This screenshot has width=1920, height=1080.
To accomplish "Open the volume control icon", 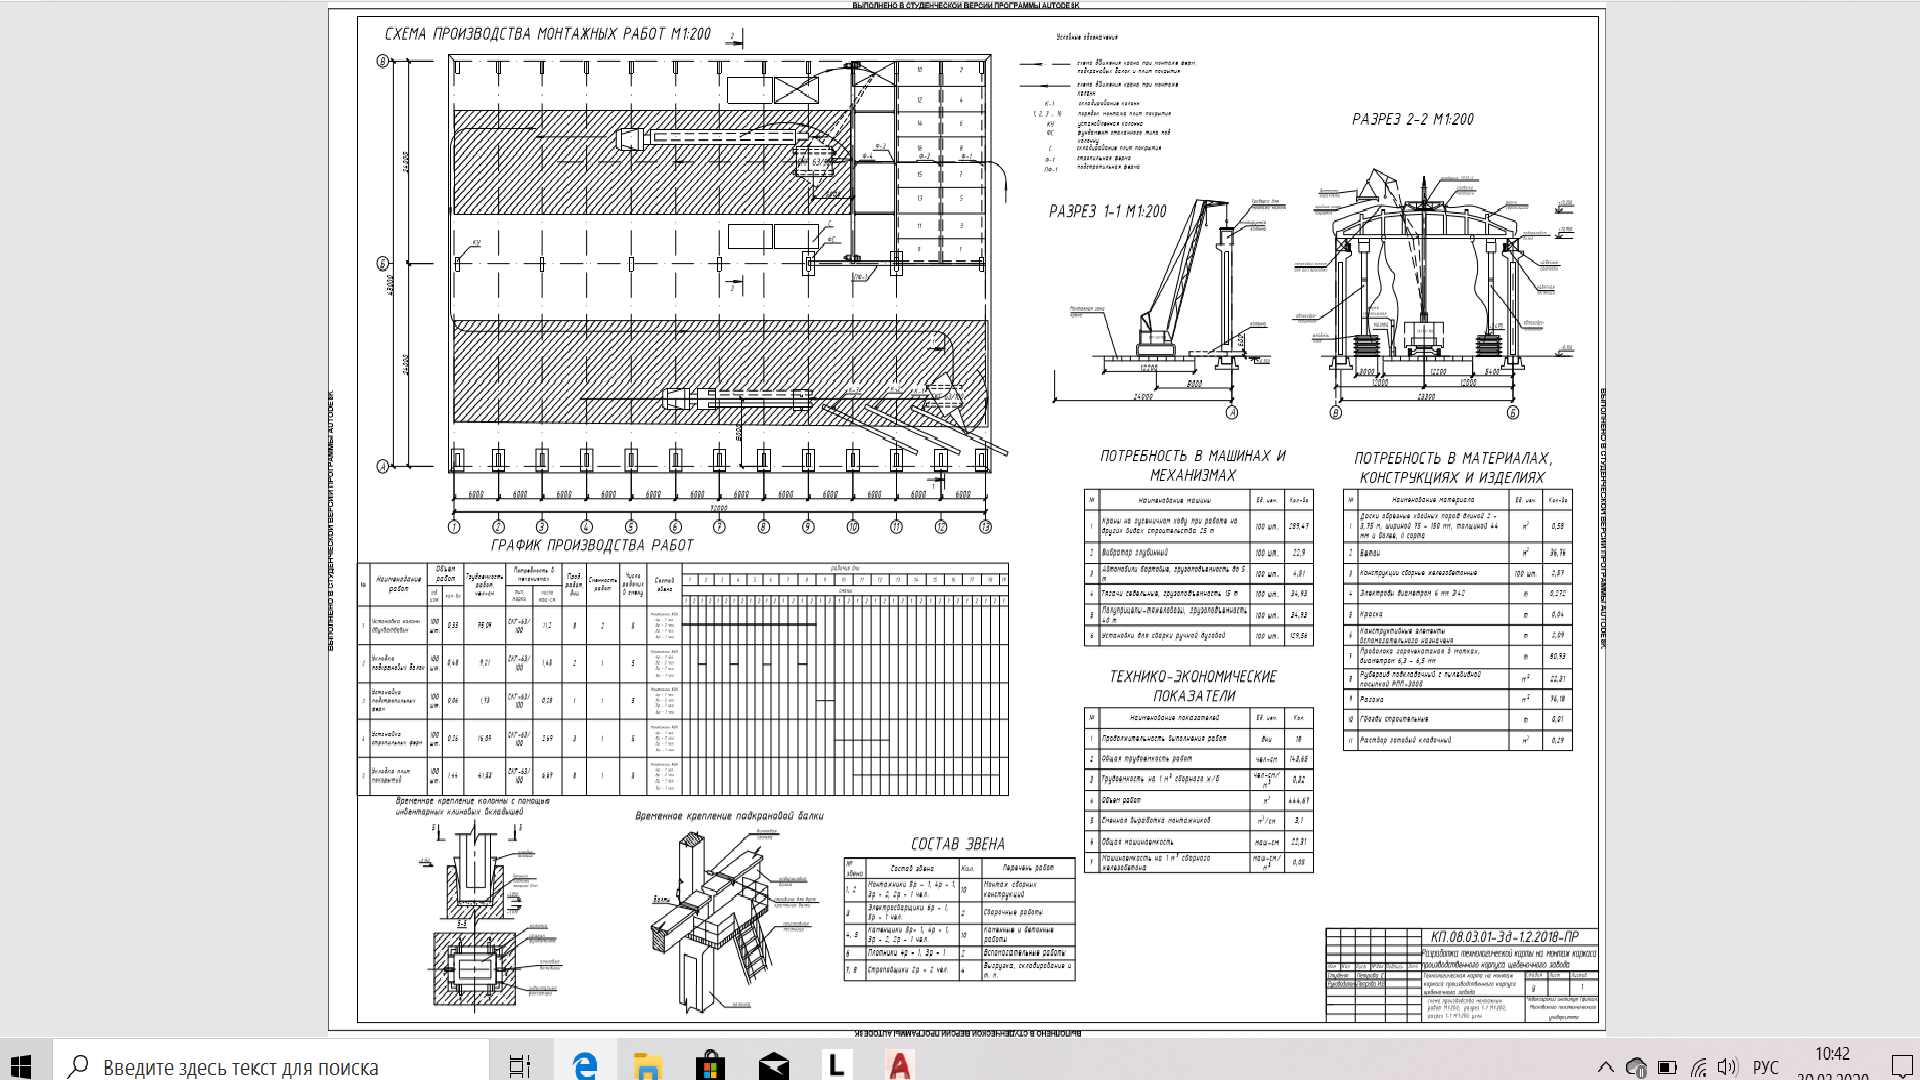I will click(x=1727, y=1067).
